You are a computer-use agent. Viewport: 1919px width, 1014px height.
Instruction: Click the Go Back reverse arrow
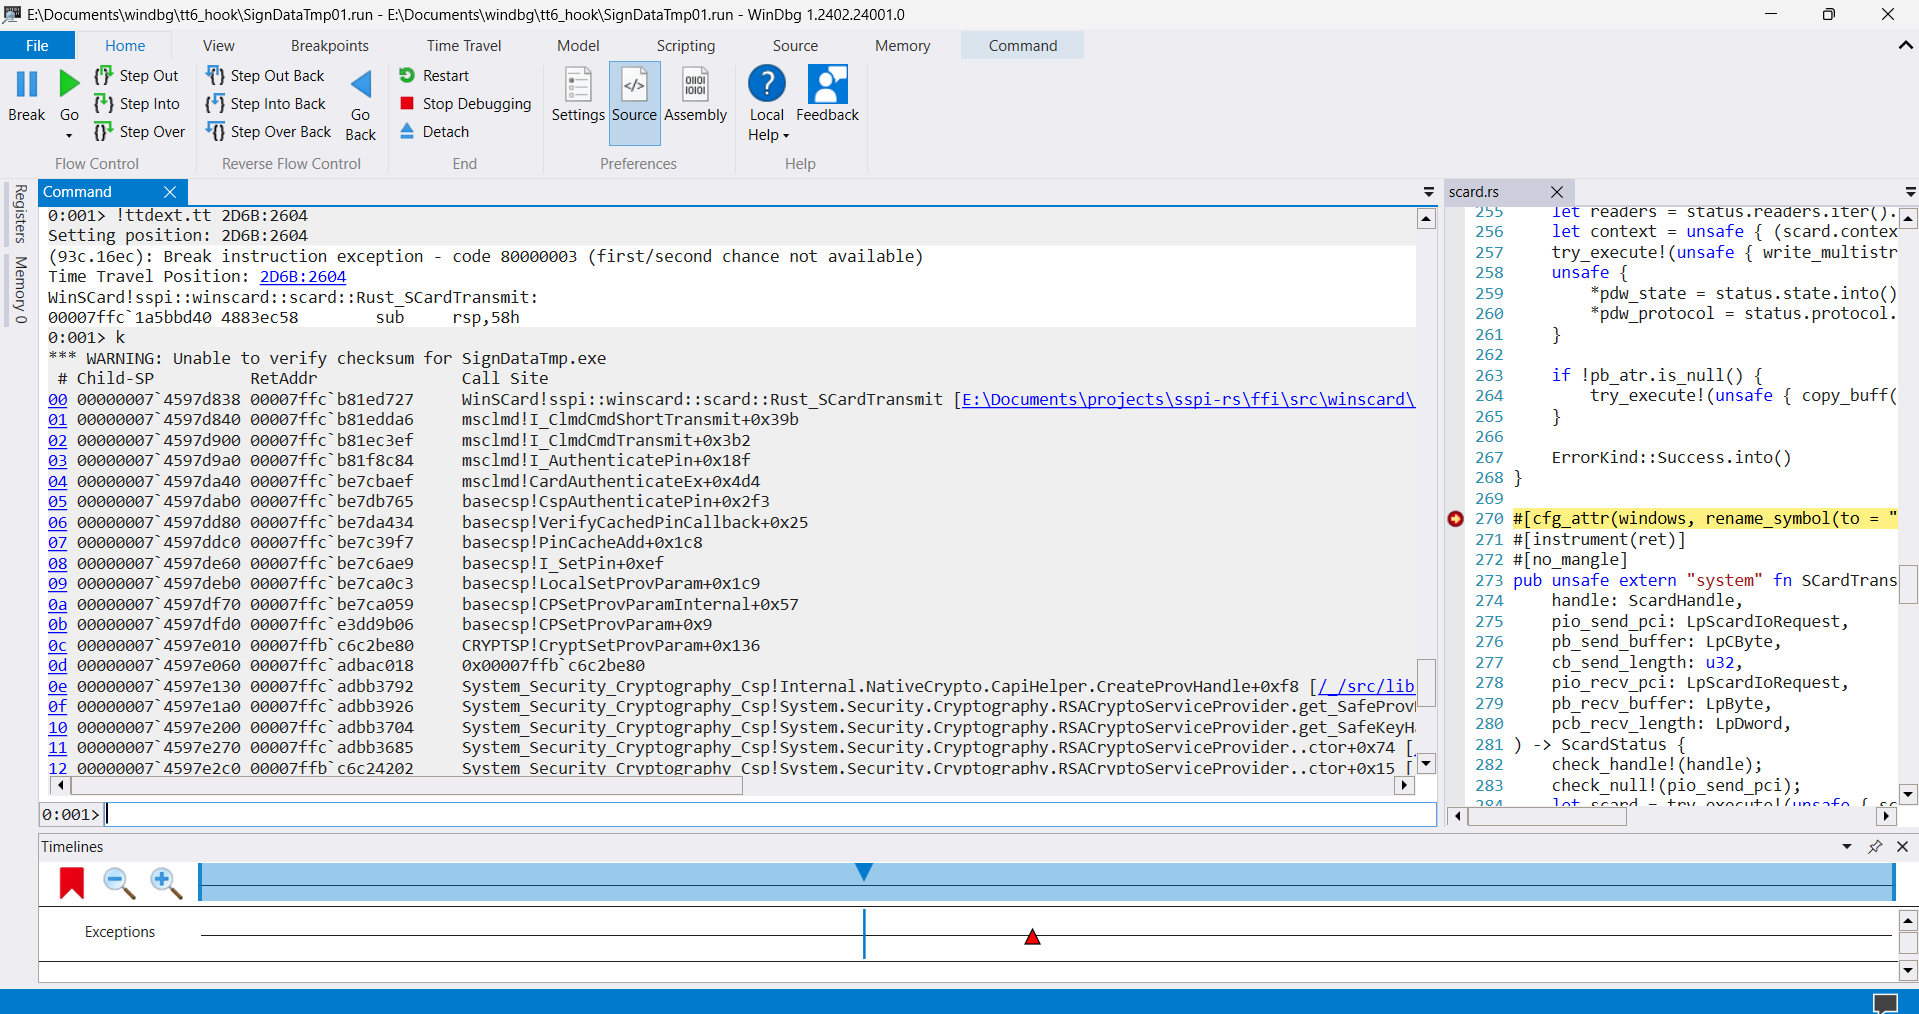pos(361,85)
